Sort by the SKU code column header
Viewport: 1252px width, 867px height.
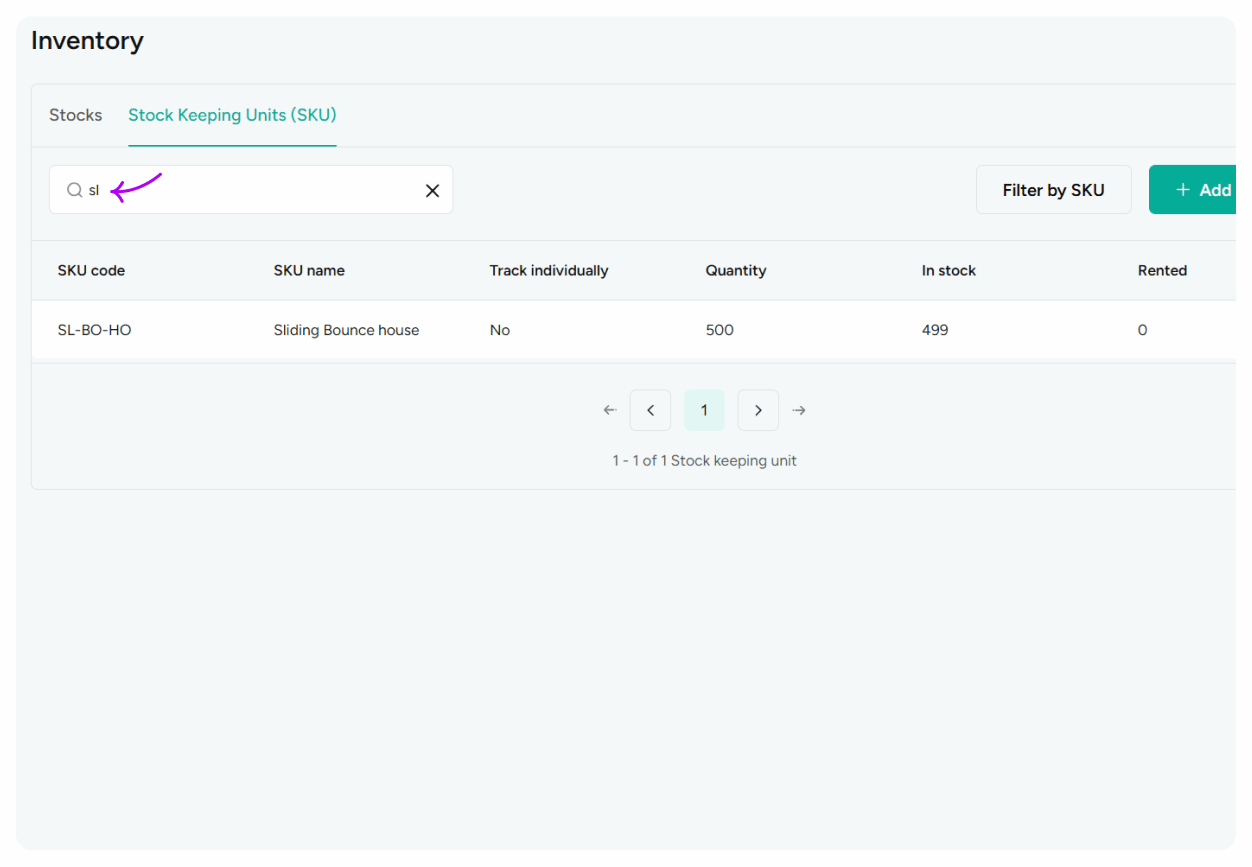click(91, 270)
